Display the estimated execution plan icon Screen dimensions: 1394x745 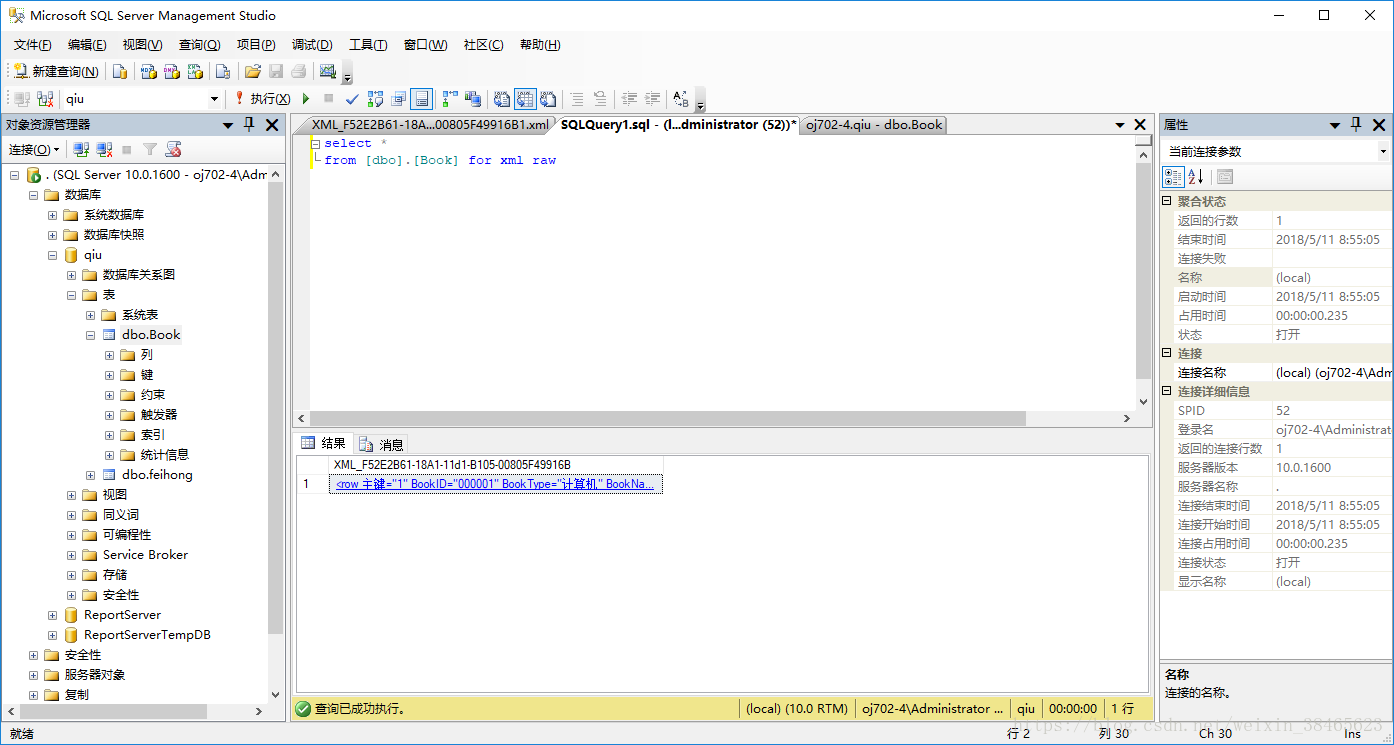[x=375, y=99]
